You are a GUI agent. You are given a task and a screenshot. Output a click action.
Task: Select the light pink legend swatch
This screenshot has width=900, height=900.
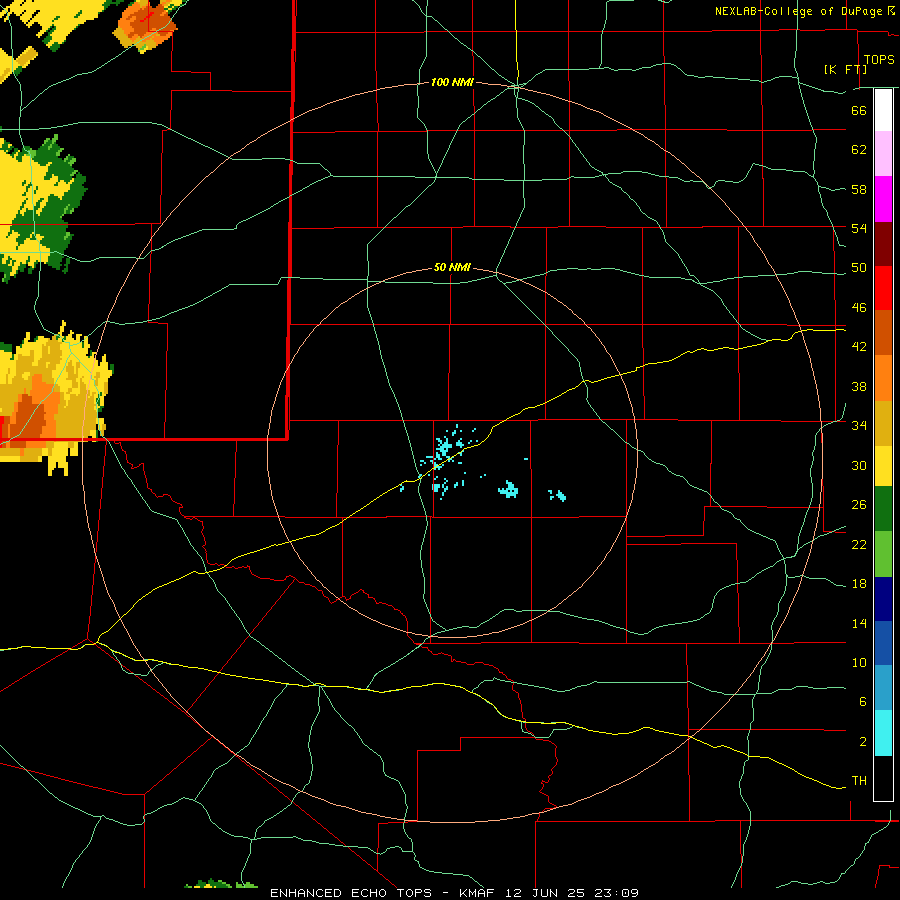tap(883, 153)
